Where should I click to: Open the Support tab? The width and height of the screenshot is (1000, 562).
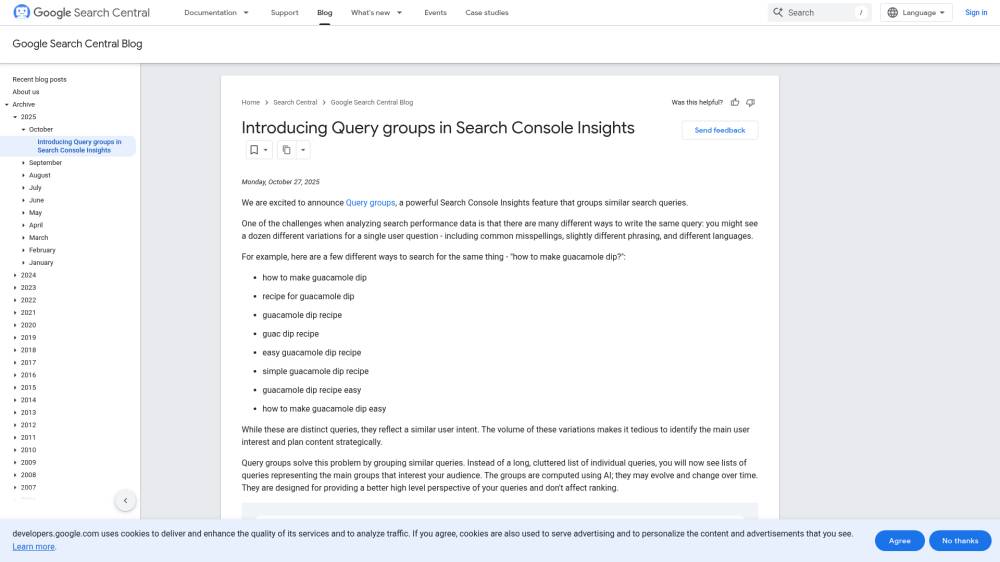tap(284, 12)
